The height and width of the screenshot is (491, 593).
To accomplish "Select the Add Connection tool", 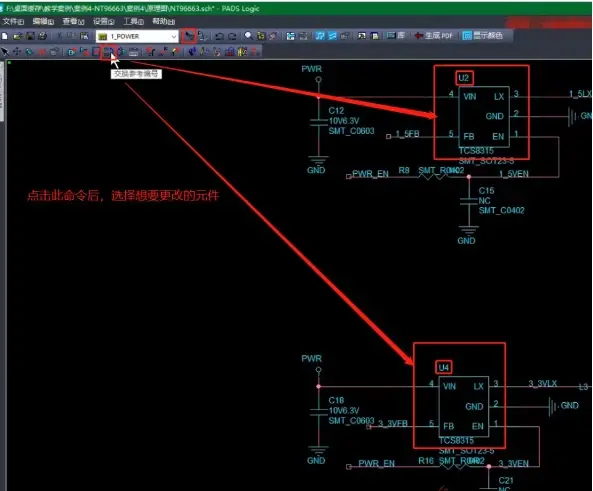I will tap(84, 52).
